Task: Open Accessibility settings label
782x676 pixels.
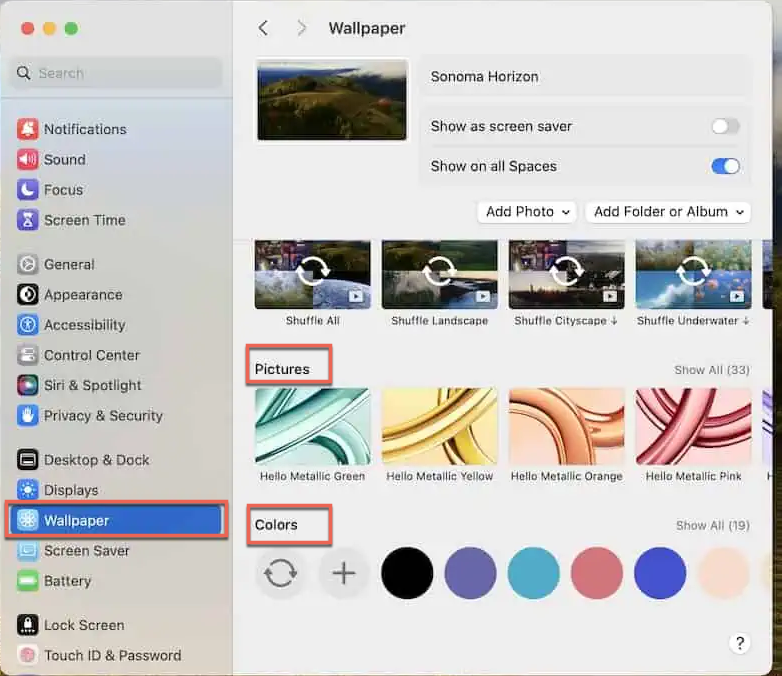Action: tap(85, 325)
